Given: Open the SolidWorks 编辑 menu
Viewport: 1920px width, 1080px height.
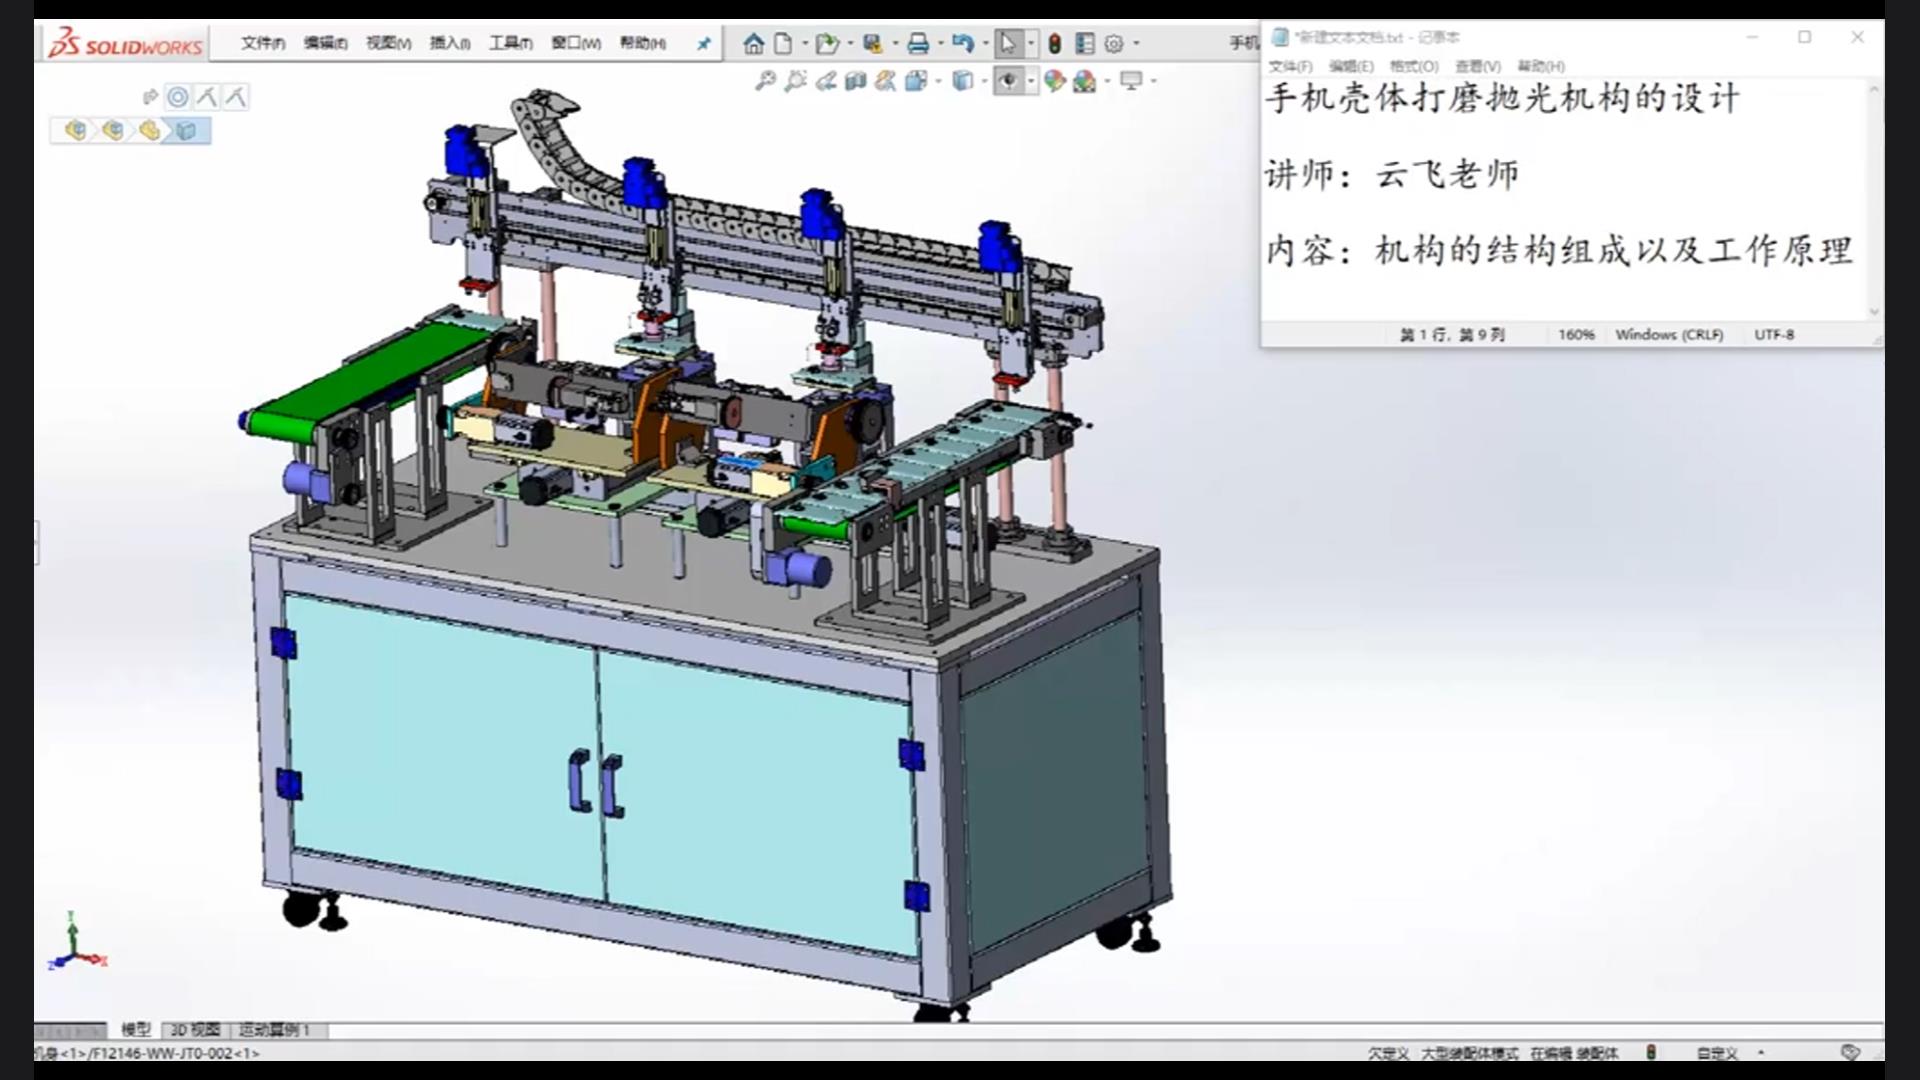Looking at the screenshot, I should [x=325, y=43].
